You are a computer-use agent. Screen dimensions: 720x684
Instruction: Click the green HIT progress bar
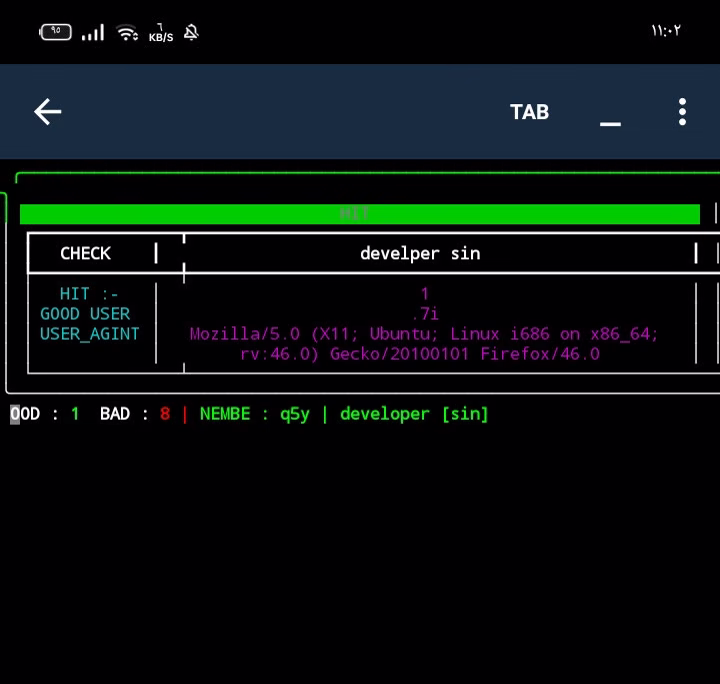point(360,214)
